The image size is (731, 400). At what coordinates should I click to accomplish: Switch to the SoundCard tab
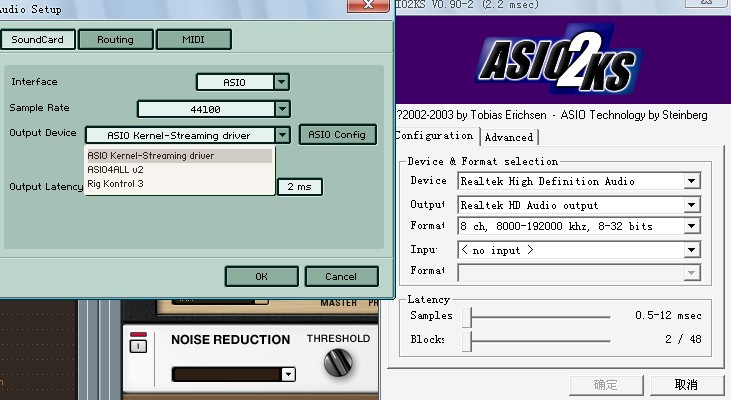37,40
